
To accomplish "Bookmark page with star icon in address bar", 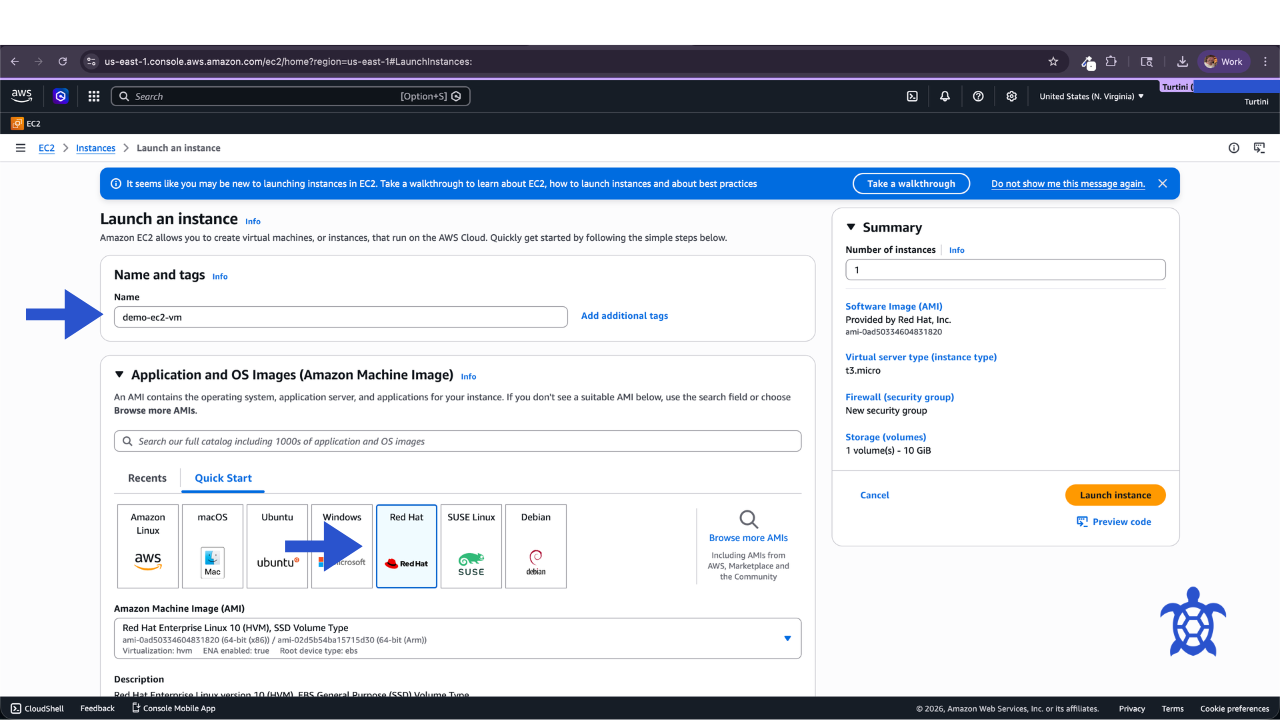I will (x=1053, y=61).
